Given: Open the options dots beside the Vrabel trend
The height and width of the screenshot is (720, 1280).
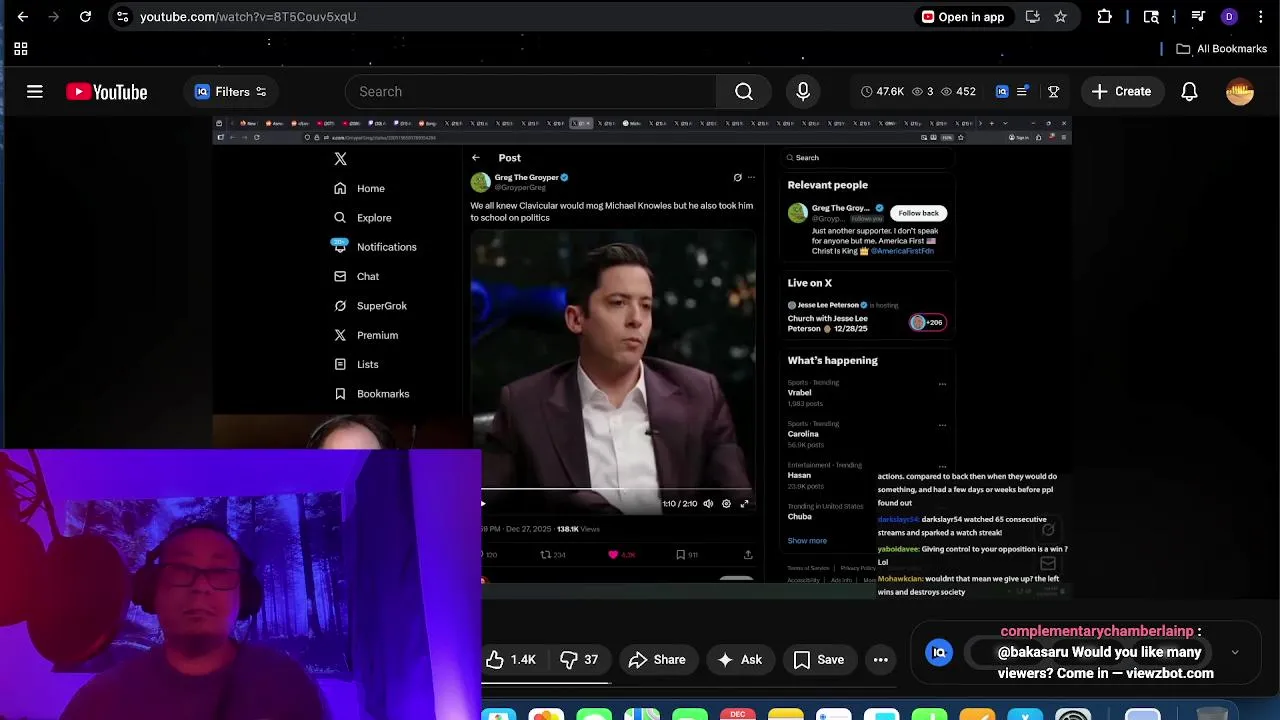Looking at the screenshot, I should tap(942, 384).
